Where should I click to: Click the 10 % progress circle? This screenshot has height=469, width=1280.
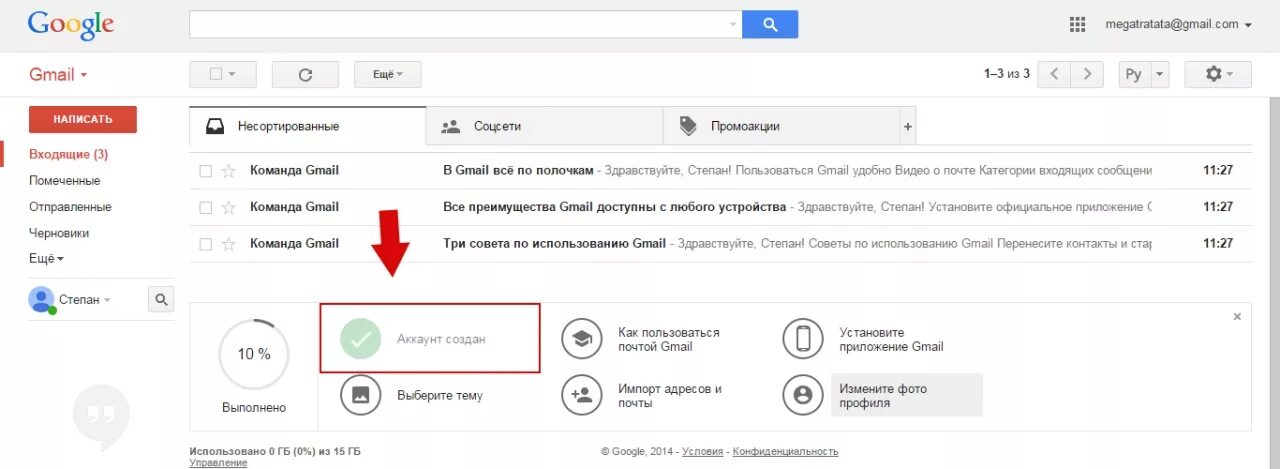click(x=254, y=354)
